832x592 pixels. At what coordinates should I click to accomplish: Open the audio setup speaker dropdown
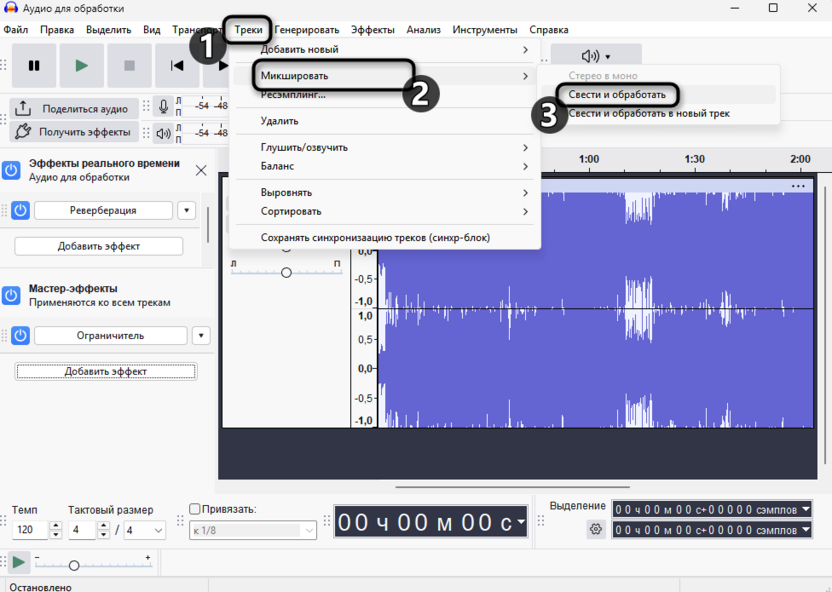coord(596,56)
